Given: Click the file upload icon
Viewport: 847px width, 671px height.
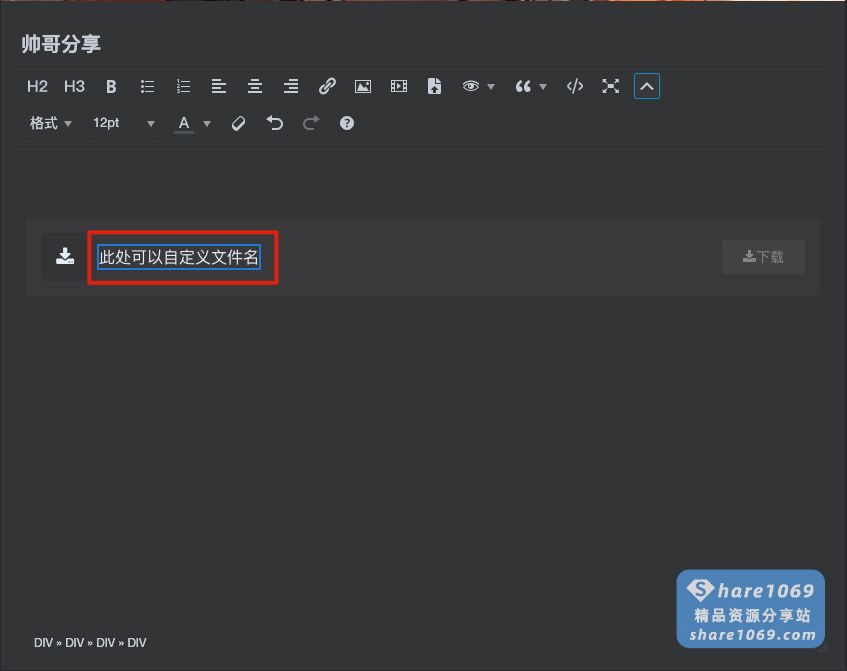Looking at the screenshot, I should tap(435, 86).
